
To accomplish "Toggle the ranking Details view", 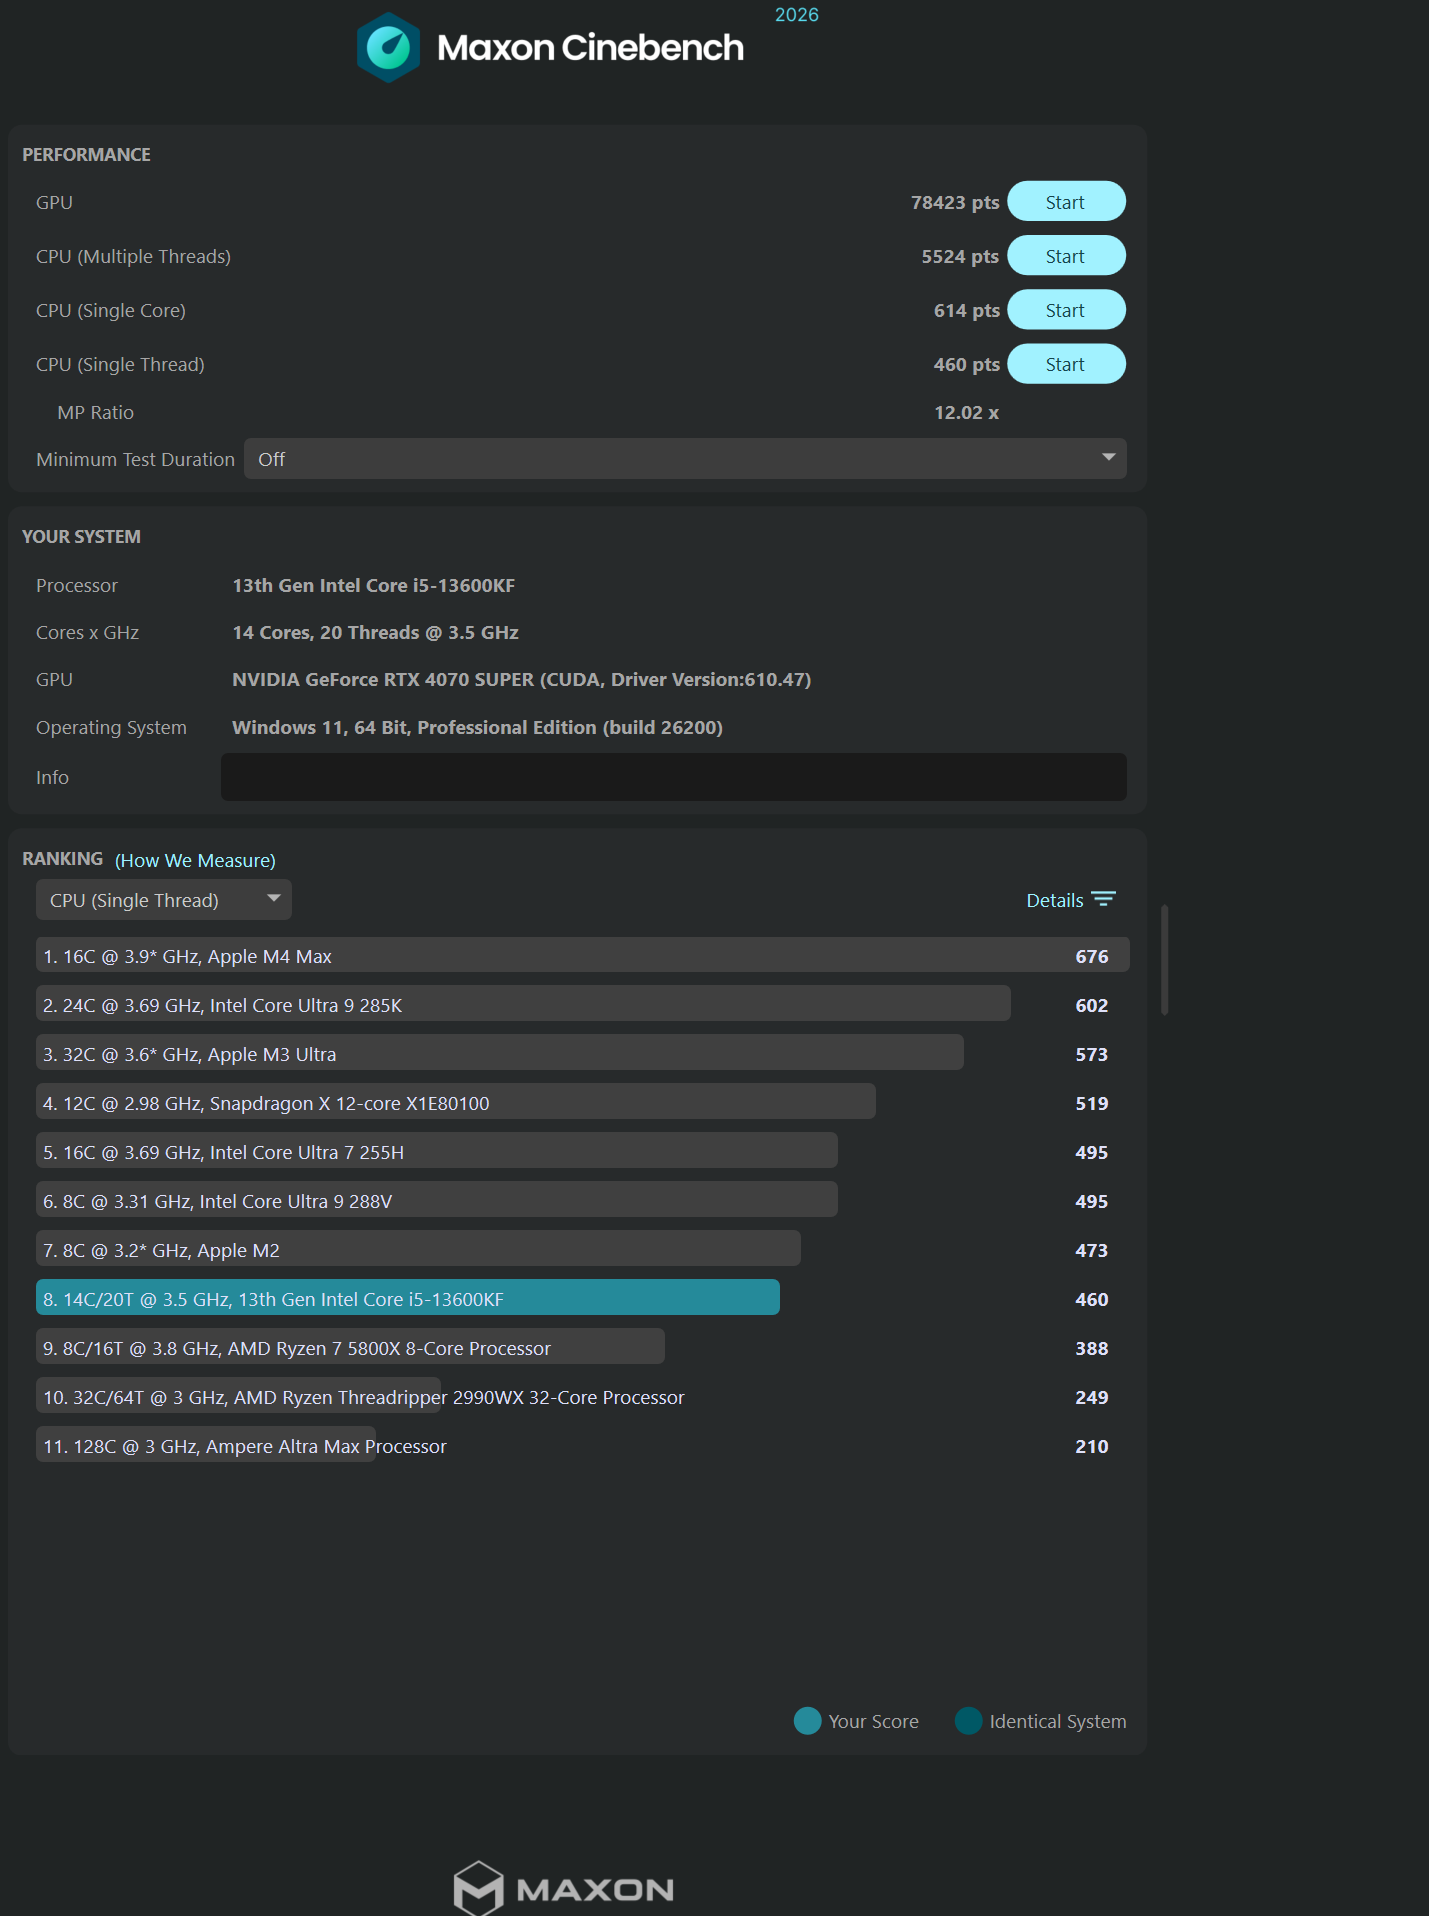I will (x=1070, y=900).
